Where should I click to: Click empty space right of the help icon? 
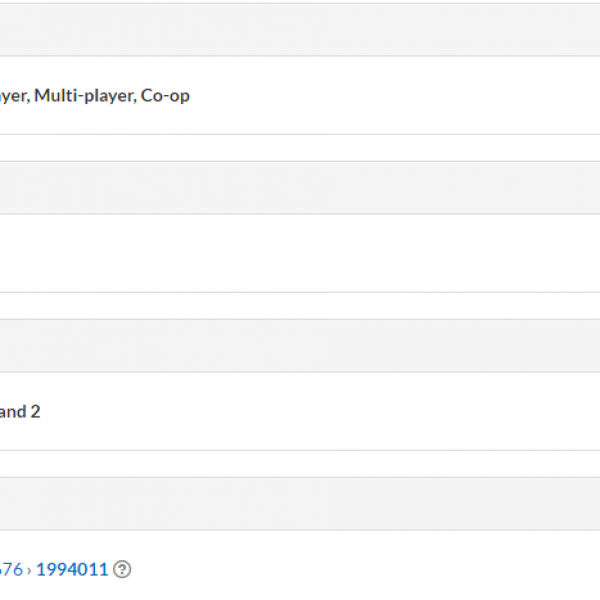pos(350,569)
